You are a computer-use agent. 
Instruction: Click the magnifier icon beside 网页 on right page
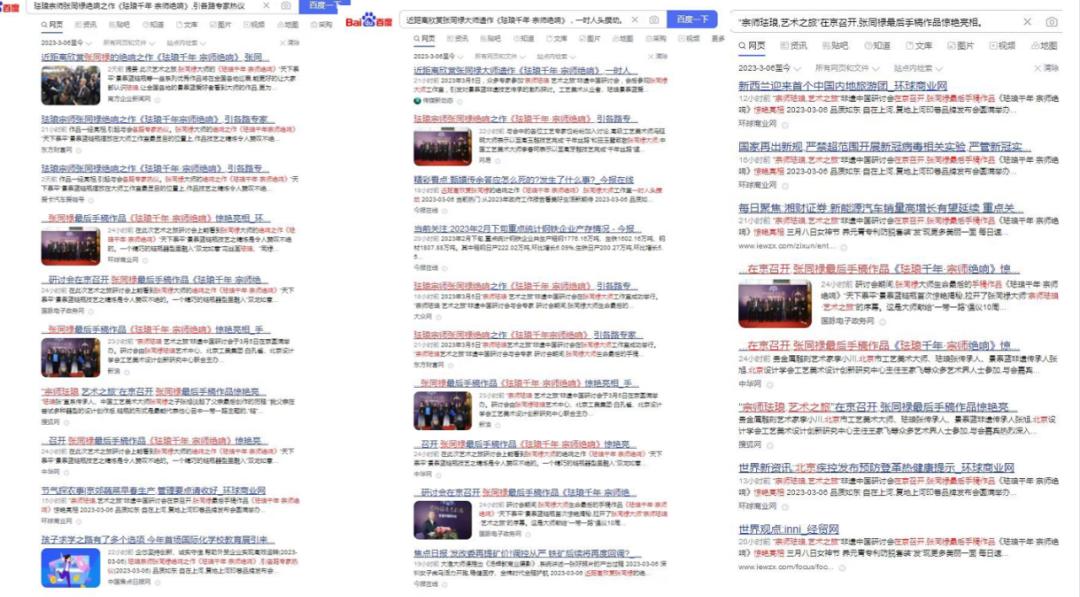[x=743, y=44]
